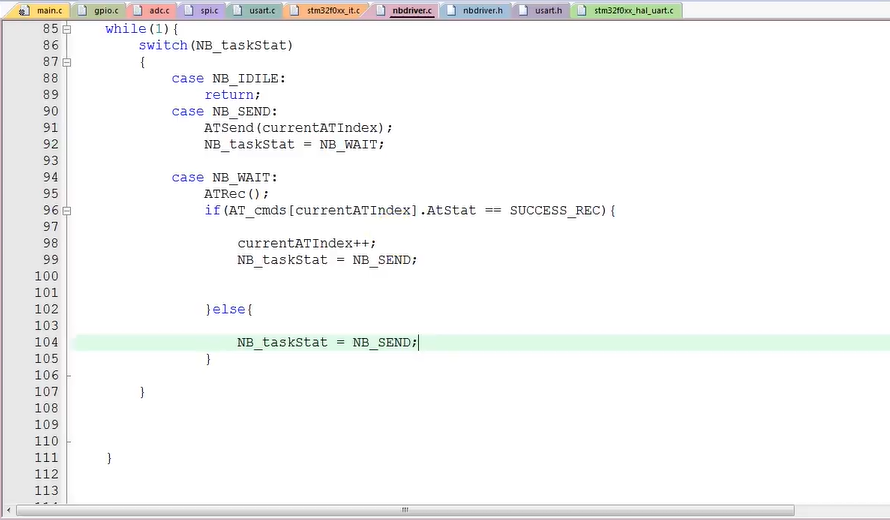Open the usart.h tab
The height and width of the screenshot is (520, 890).
[541, 10]
